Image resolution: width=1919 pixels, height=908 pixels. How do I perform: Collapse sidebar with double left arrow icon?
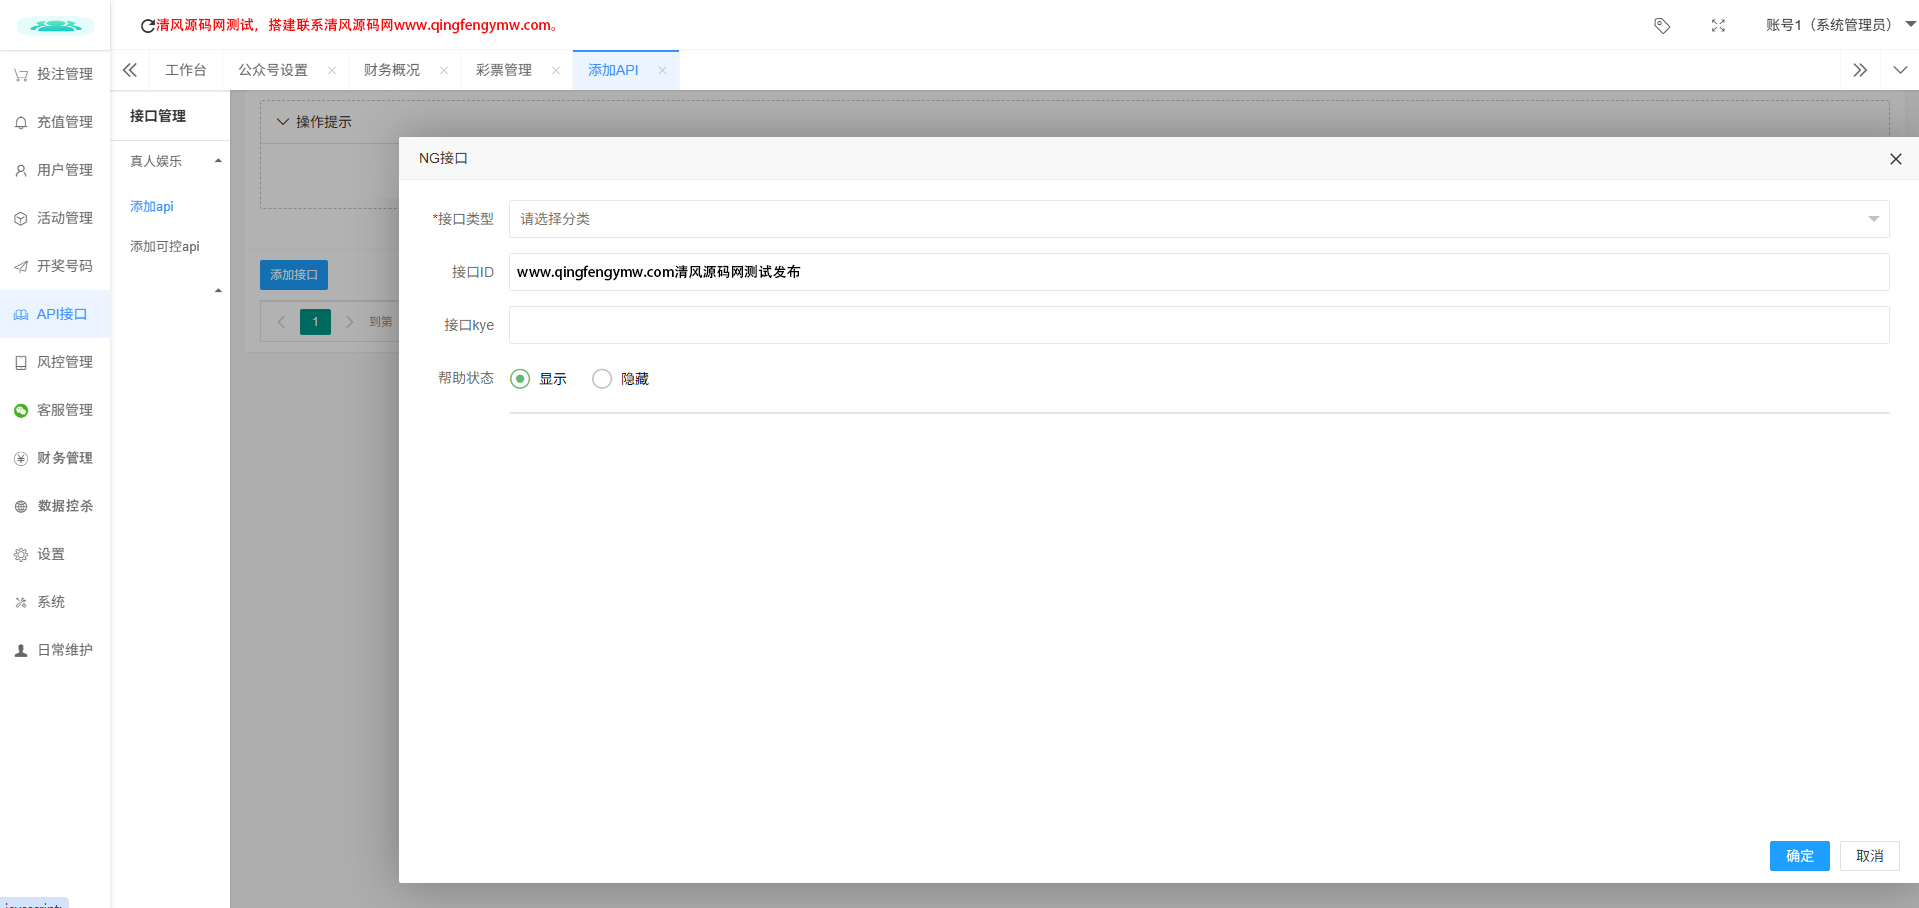pyautogui.click(x=130, y=70)
